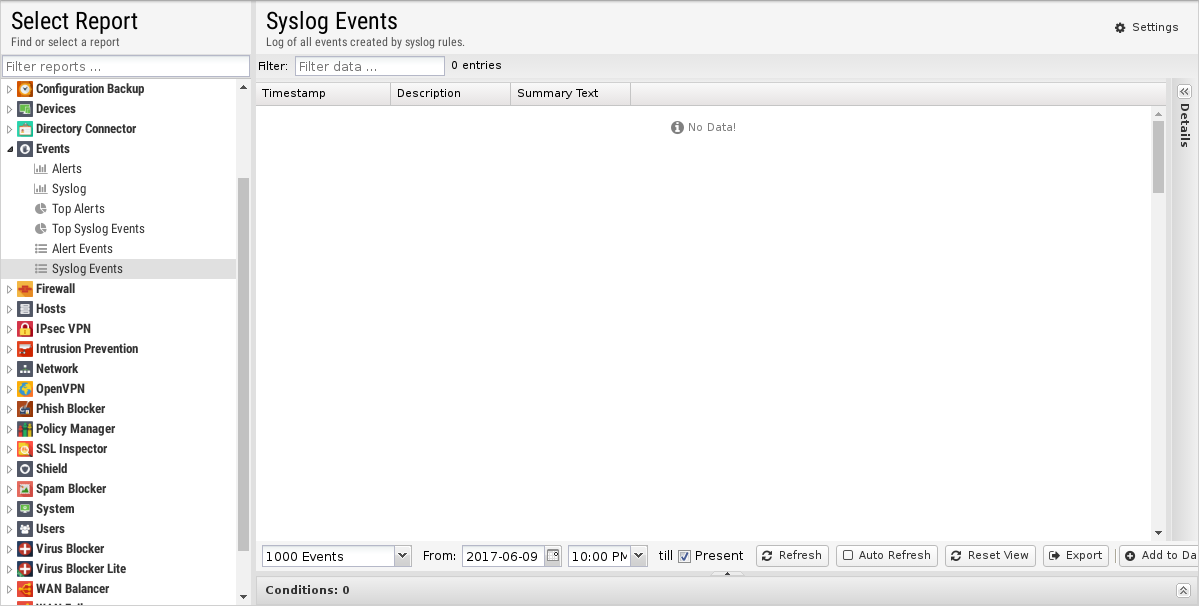
Task: Click the IPsec VPN lock icon
Action: coord(25,329)
